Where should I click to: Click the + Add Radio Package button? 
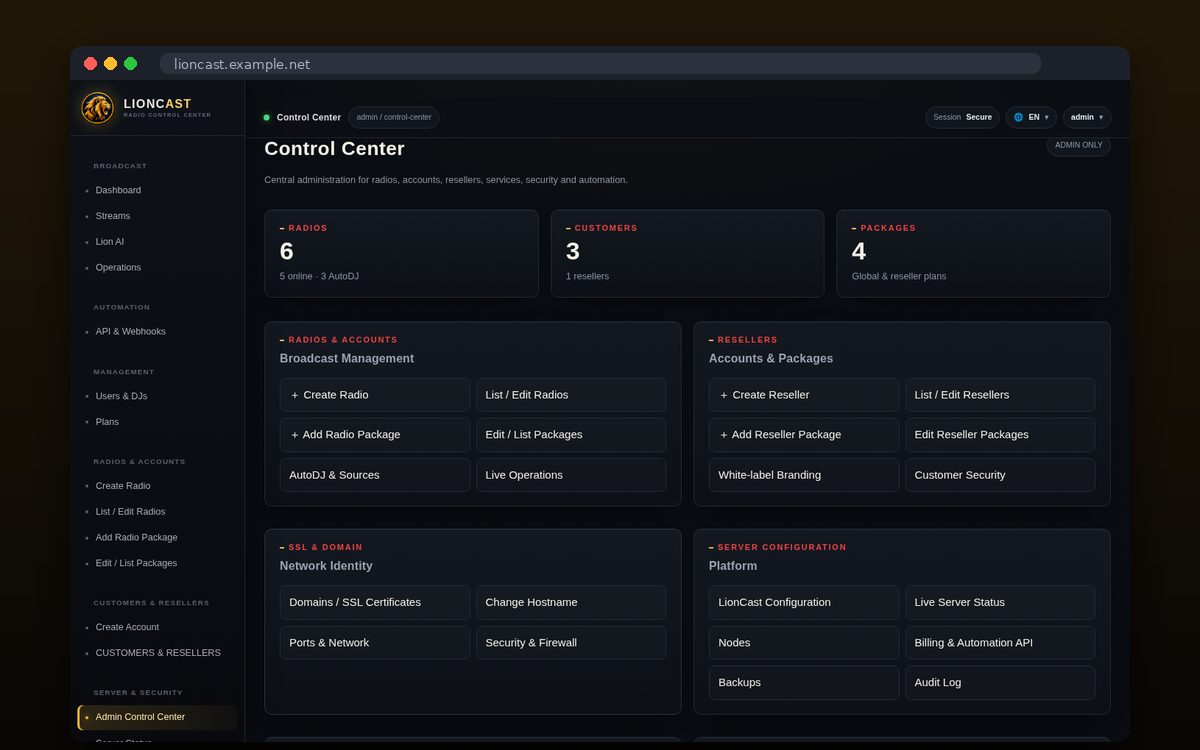375,435
